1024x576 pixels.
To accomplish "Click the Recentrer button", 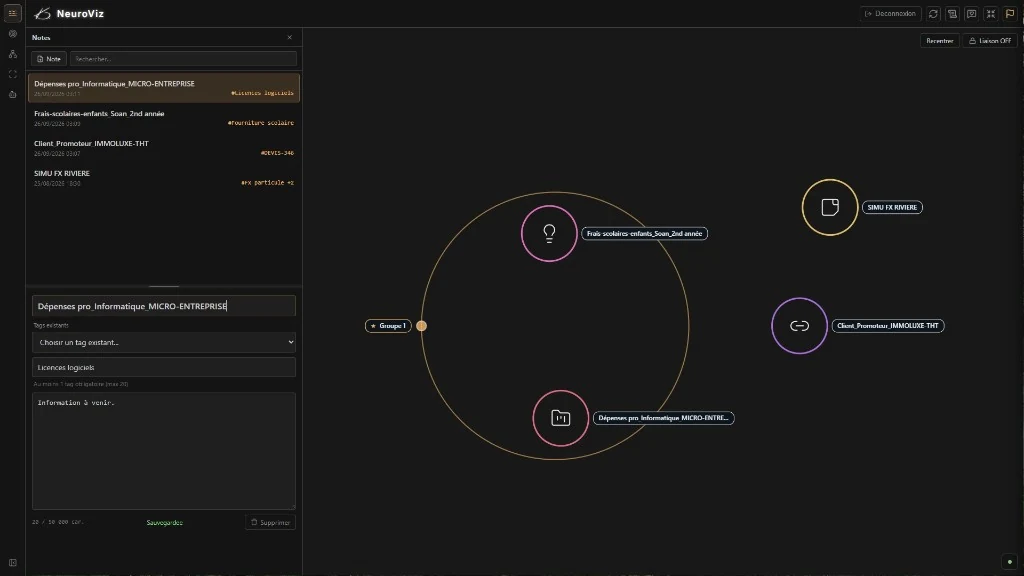I will click(x=940, y=40).
